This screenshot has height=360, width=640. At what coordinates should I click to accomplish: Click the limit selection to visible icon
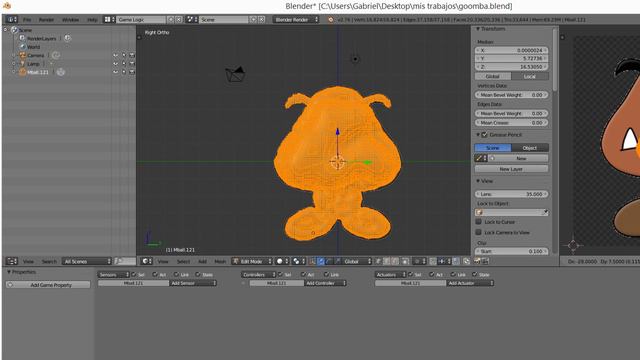coord(405,261)
